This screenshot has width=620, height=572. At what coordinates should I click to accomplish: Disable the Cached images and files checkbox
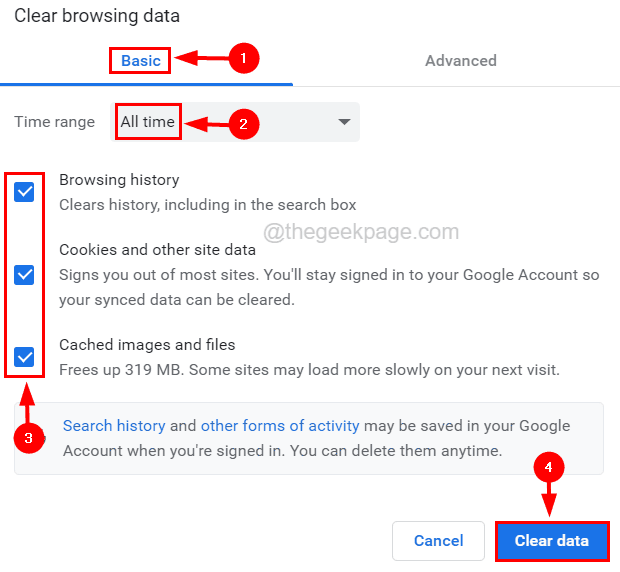pos(25,356)
